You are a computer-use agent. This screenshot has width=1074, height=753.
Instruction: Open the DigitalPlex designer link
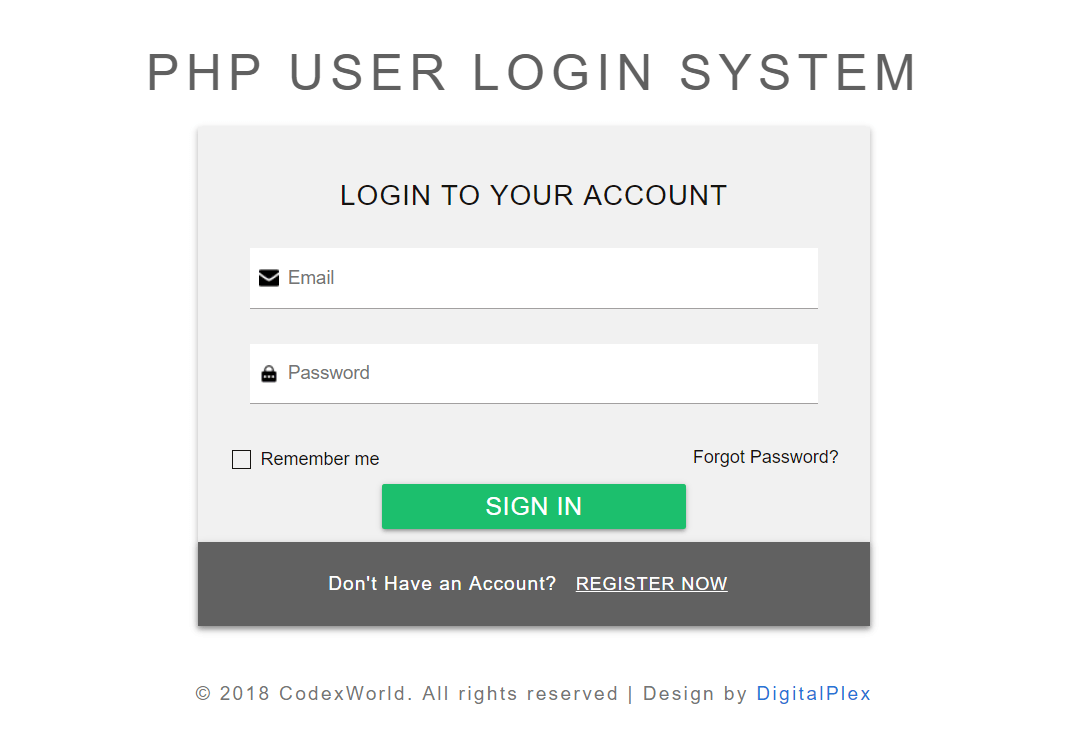pyautogui.click(x=813, y=693)
